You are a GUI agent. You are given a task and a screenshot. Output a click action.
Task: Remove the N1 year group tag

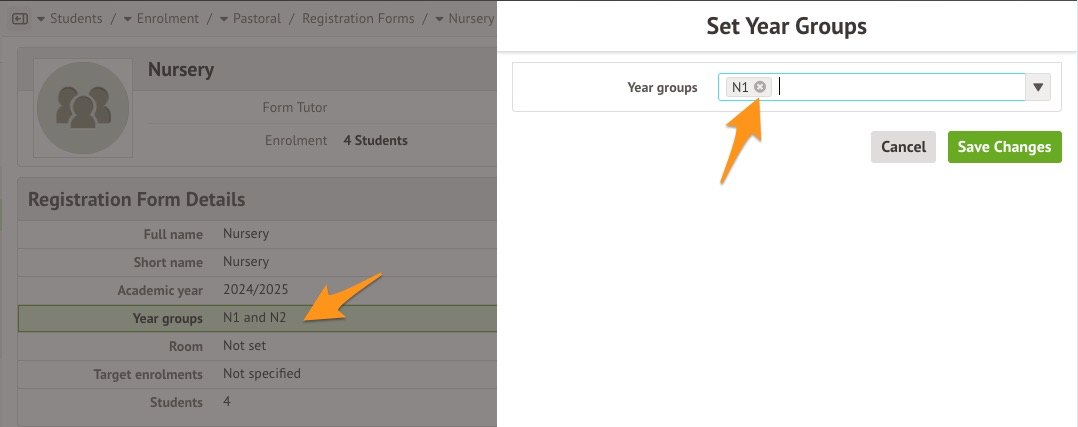click(760, 87)
